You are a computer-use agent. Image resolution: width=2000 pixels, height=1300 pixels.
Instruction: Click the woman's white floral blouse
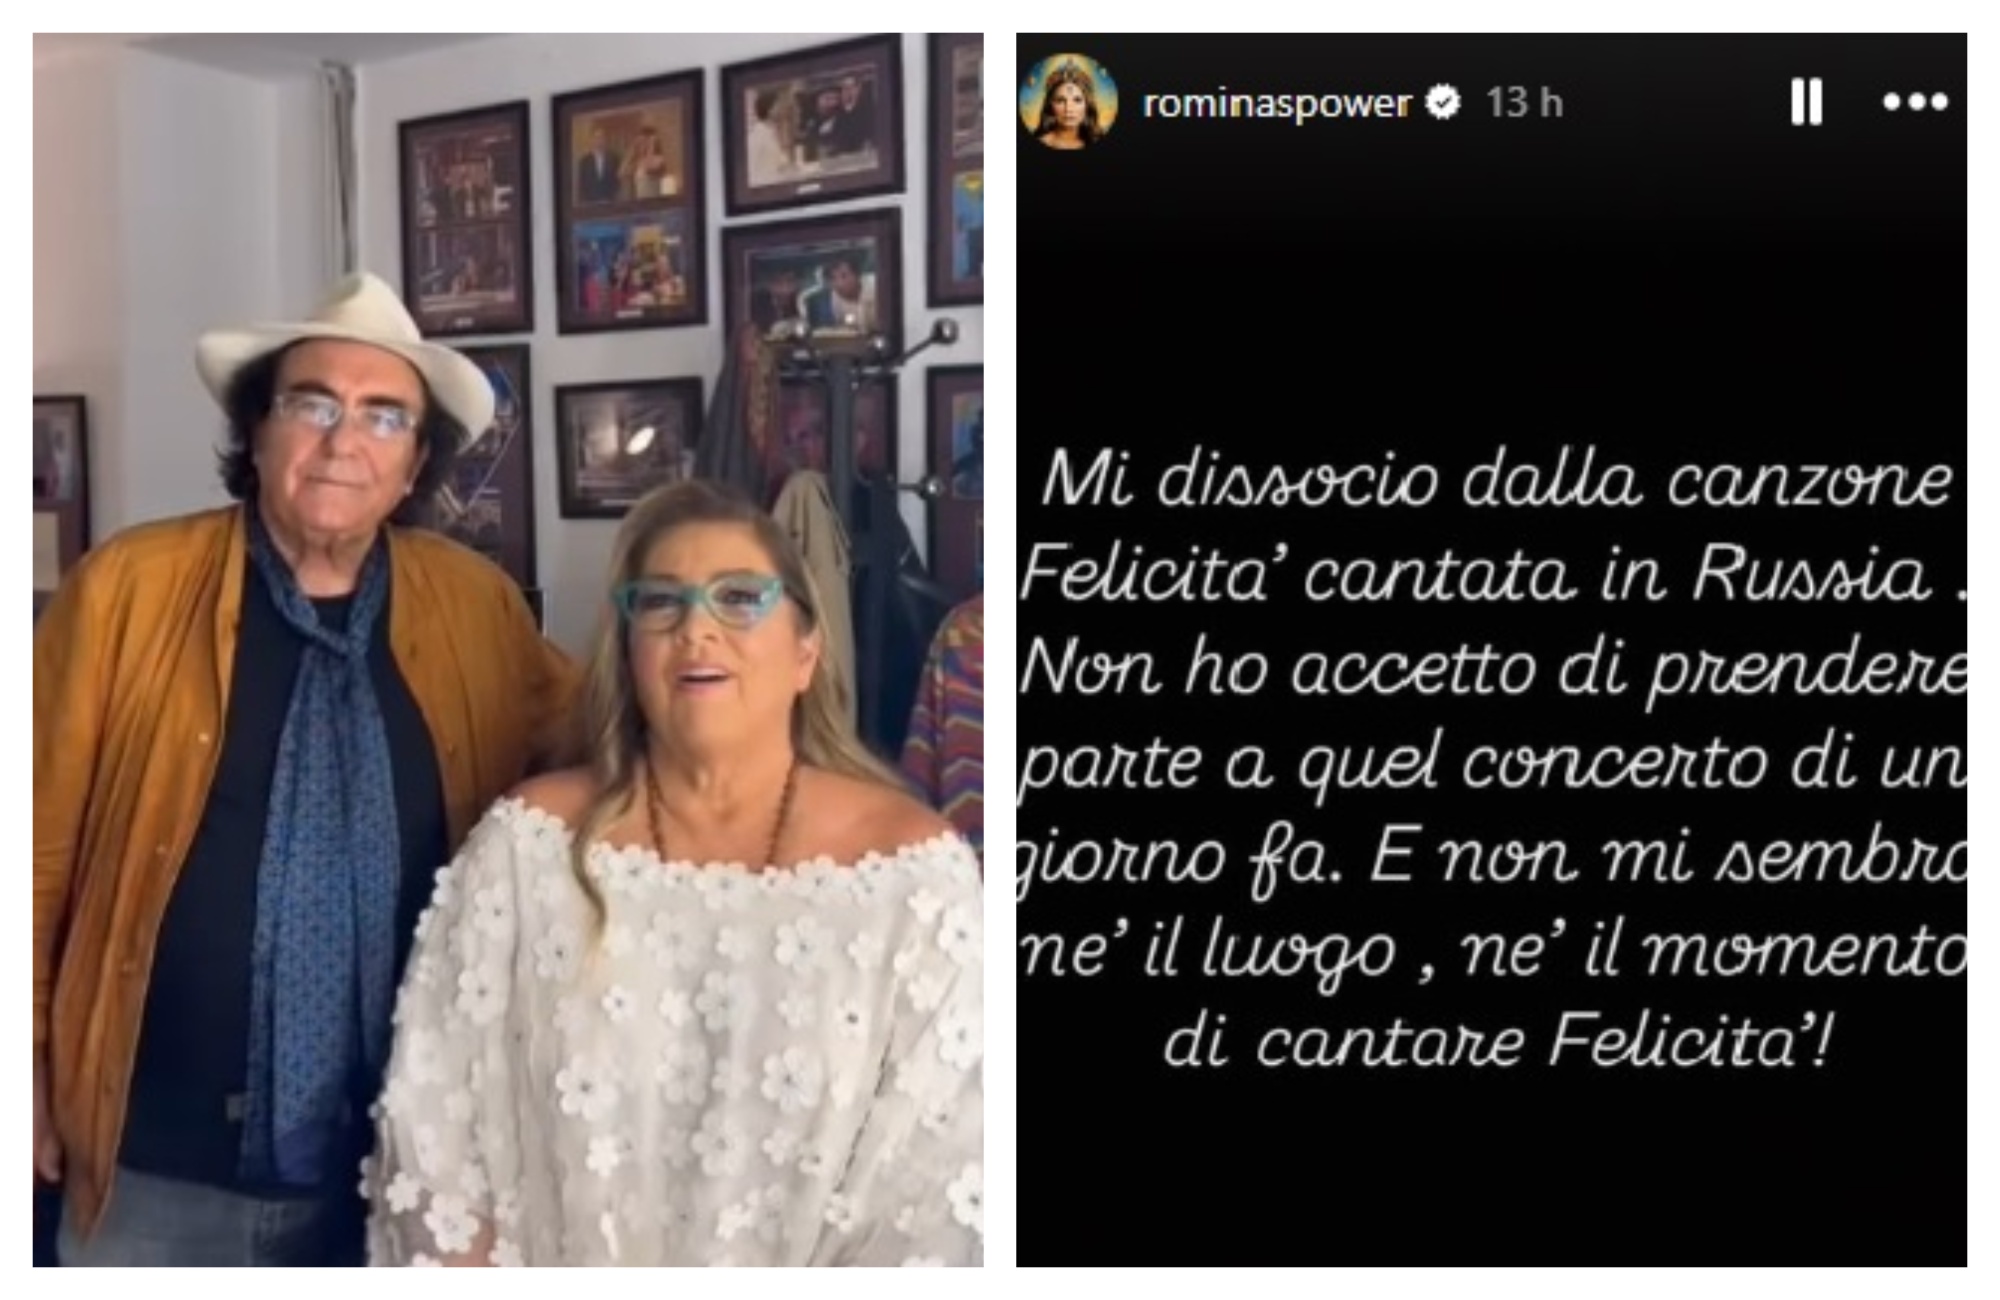[680, 1040]
